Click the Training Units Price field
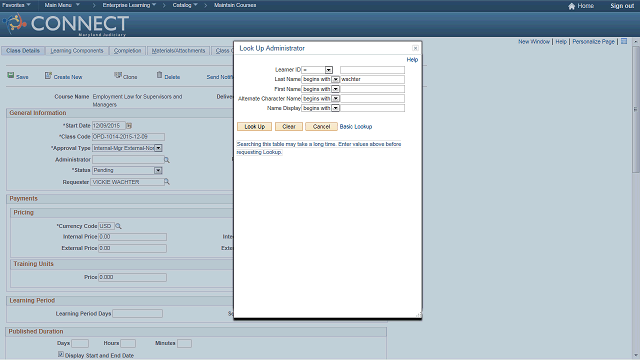This screenshot has width=640, height=360. (x=132, y=277)
